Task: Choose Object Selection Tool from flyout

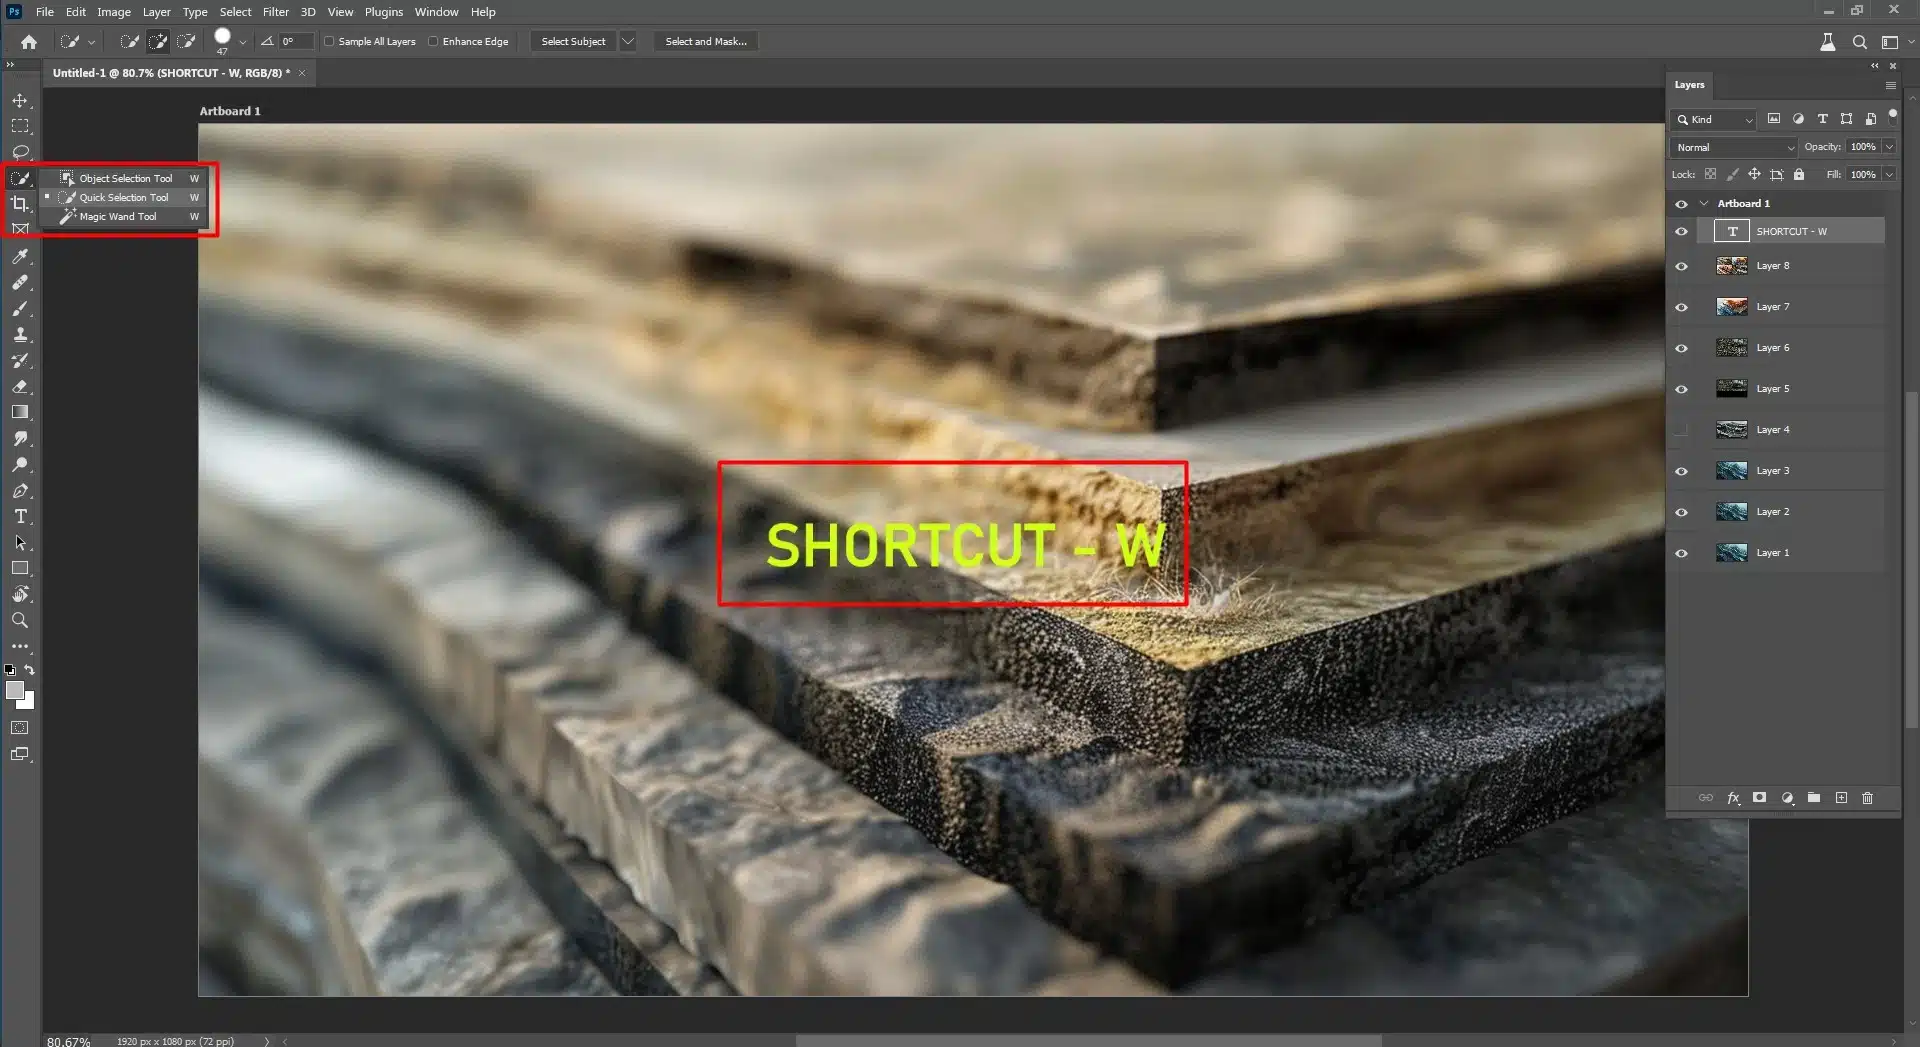Action: click(125, 179)
